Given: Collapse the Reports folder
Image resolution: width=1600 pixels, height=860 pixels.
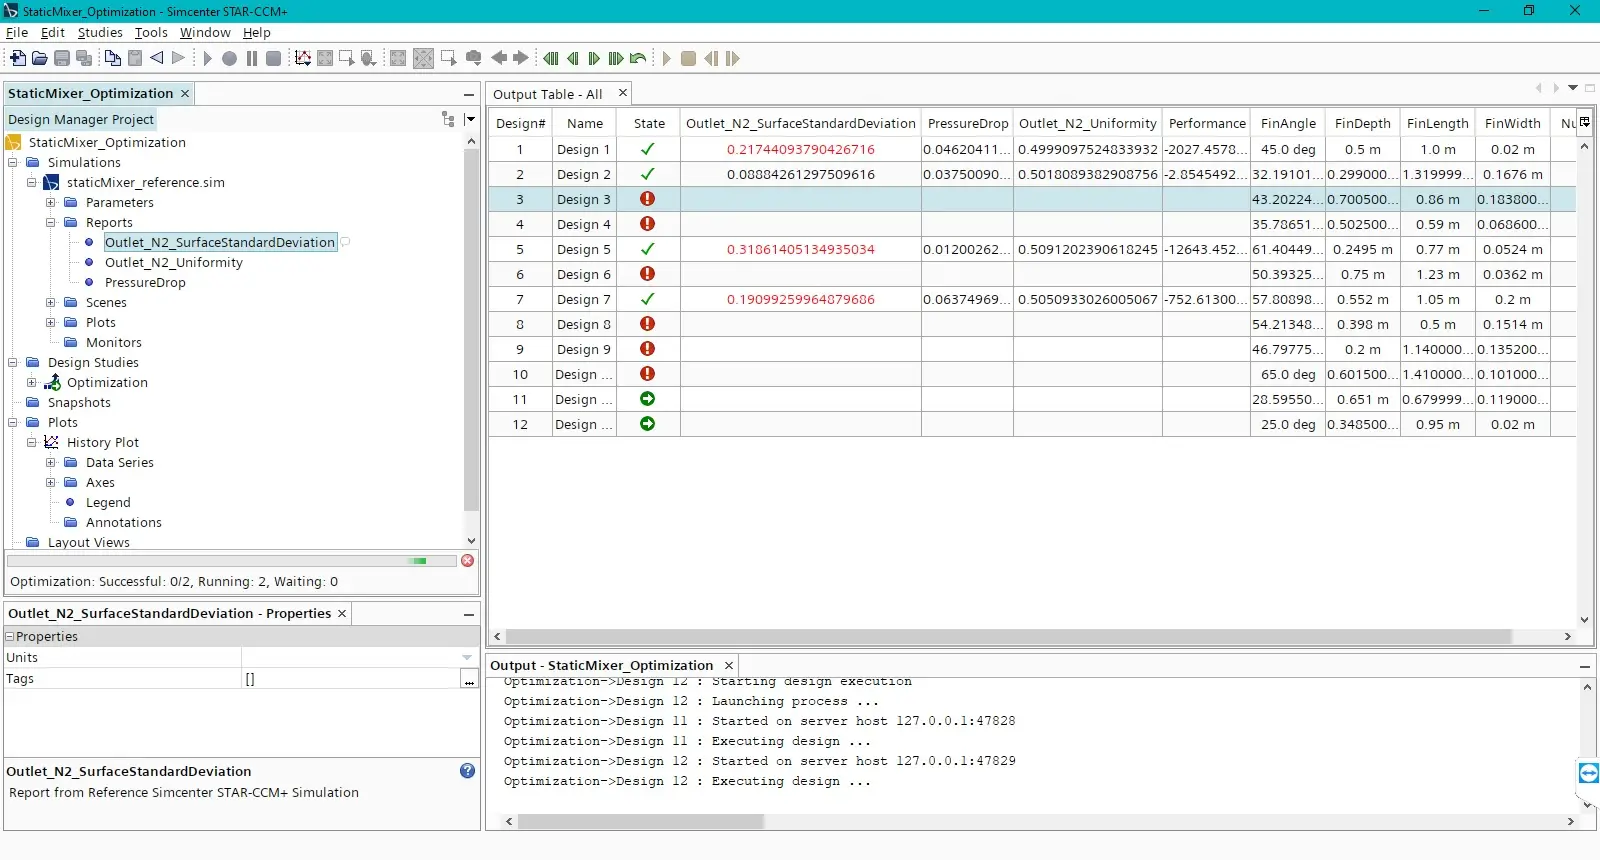Looking at the screenshot, I should coord(51,222).
